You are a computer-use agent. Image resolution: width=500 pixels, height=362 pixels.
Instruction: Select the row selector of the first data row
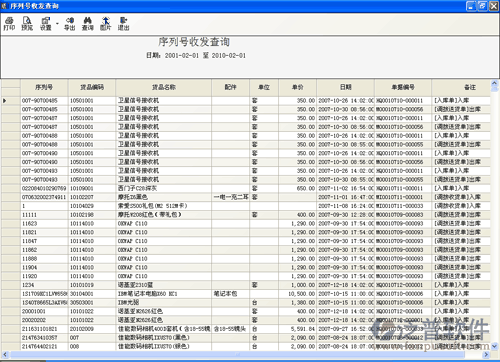point(11,100)
